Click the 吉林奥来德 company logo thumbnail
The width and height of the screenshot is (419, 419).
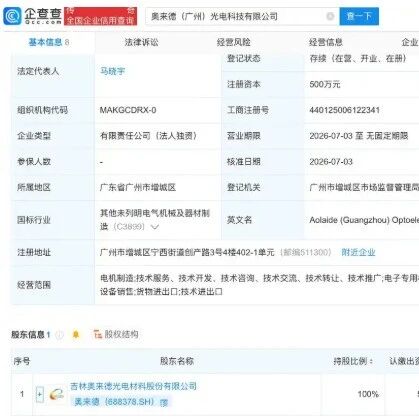pos(57,395)
